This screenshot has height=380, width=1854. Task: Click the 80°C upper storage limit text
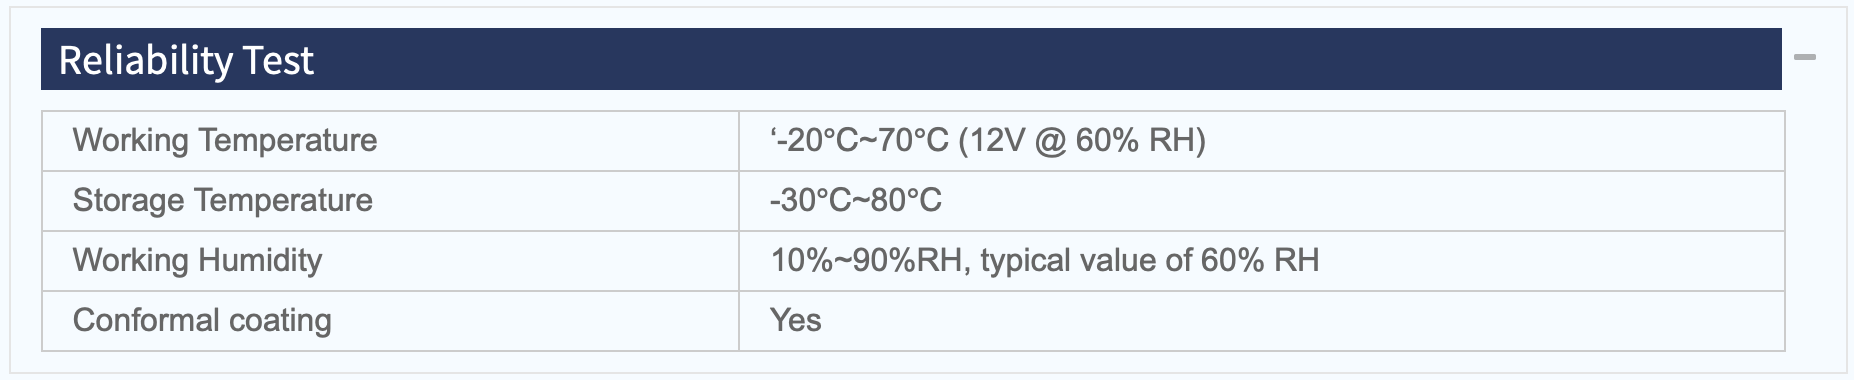pos(906,200)
